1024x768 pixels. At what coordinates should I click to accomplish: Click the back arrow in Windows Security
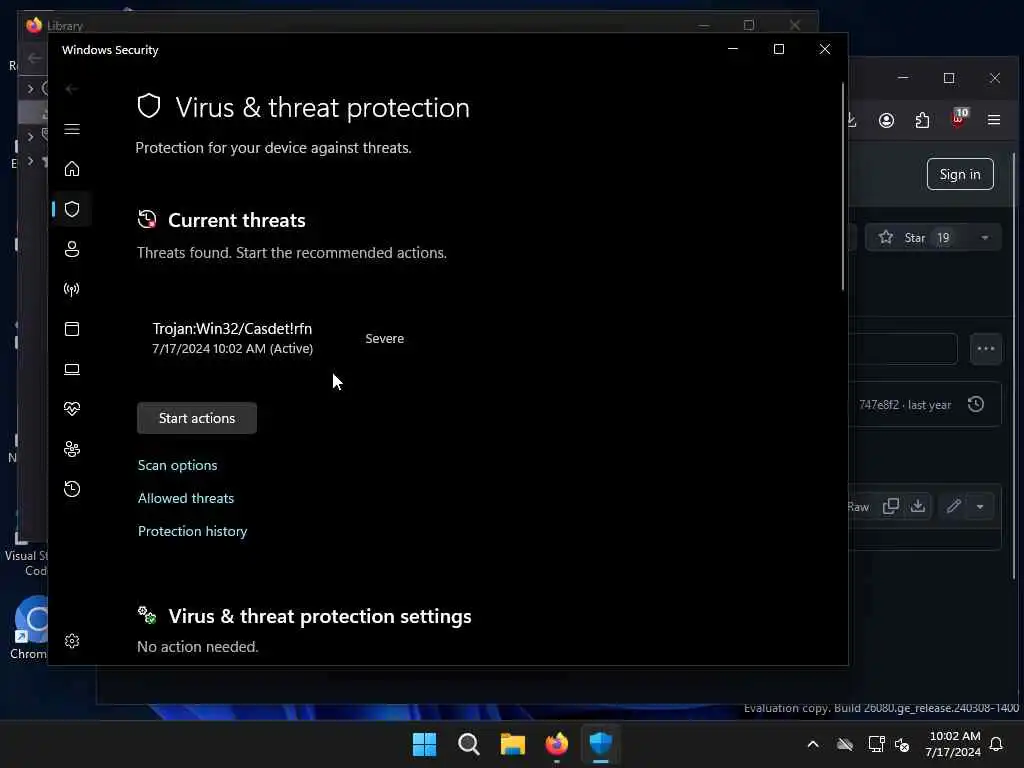(72, 89)
